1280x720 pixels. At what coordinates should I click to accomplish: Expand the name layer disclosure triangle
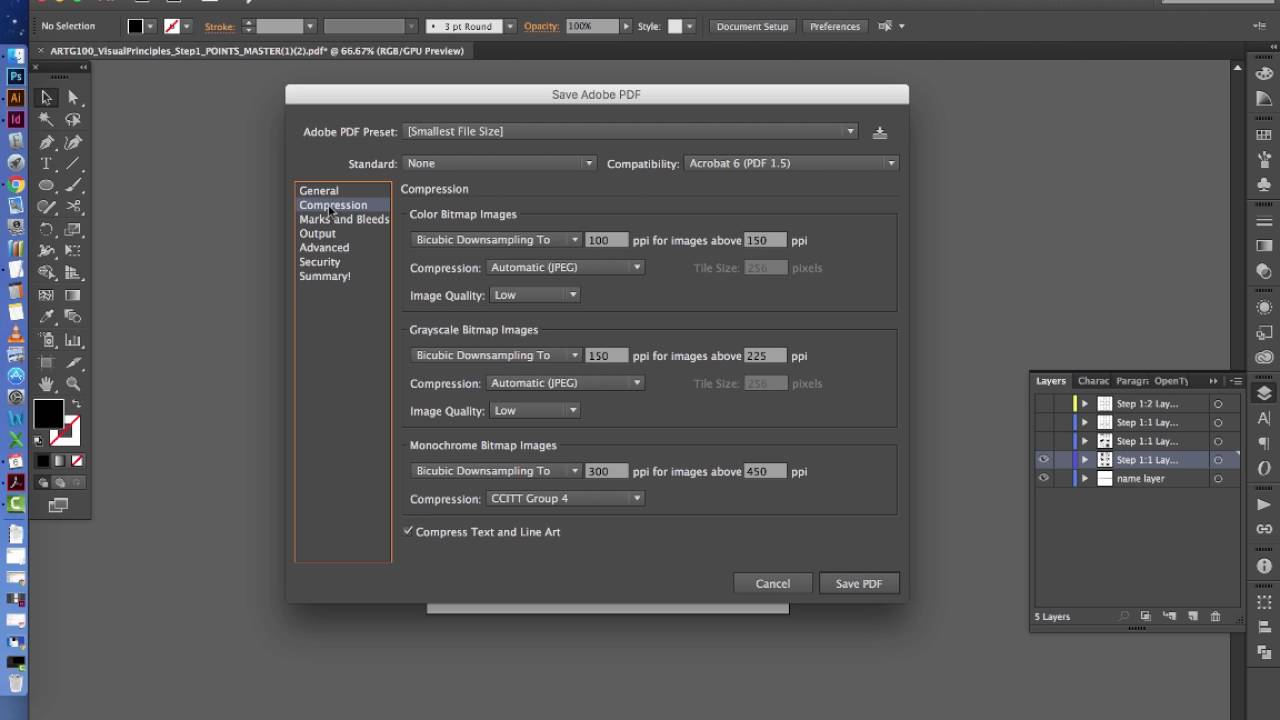tap(1085, 479)
